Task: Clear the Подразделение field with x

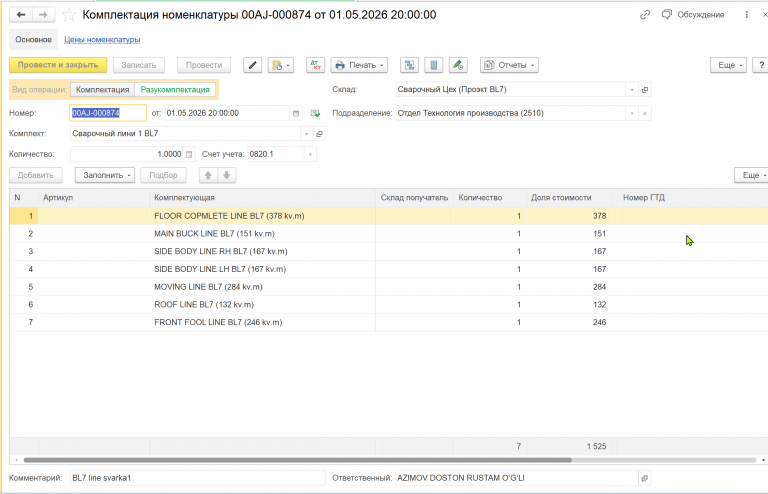Action: coord(645,113)
